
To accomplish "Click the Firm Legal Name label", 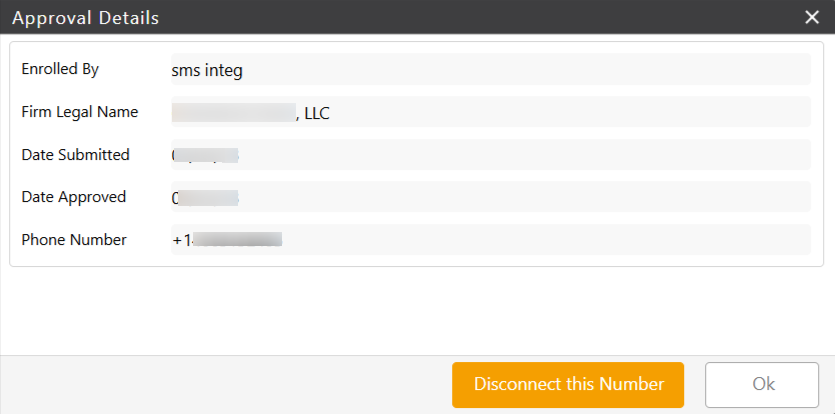I will tap(80, 112).
